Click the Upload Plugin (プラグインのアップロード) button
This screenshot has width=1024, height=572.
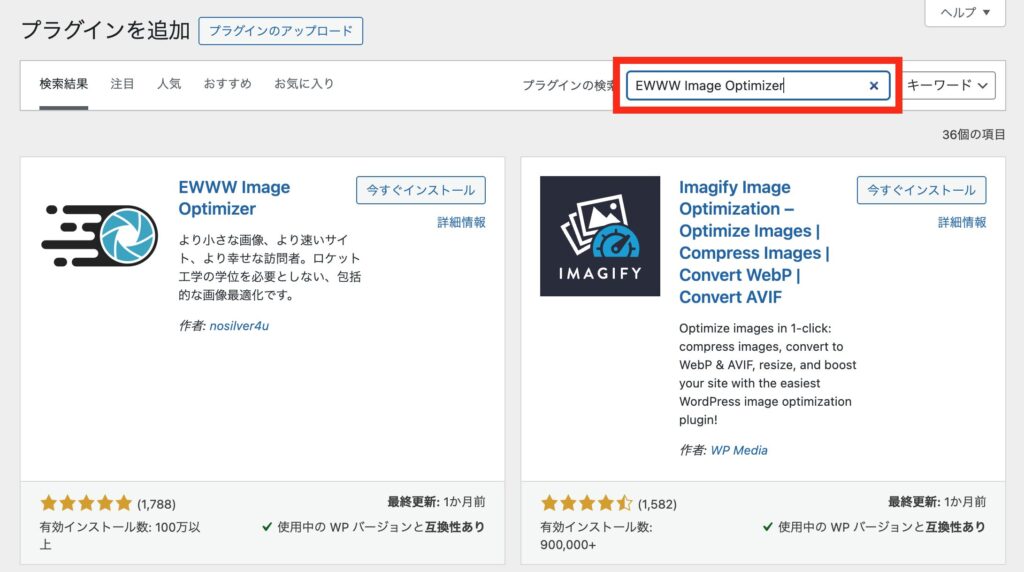280,31
